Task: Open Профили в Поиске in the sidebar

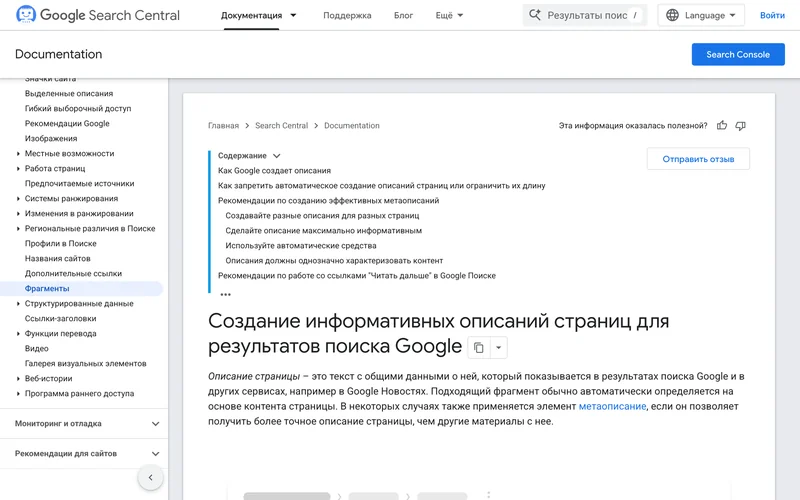Action: pyautogui.click(x=61, y=243)
